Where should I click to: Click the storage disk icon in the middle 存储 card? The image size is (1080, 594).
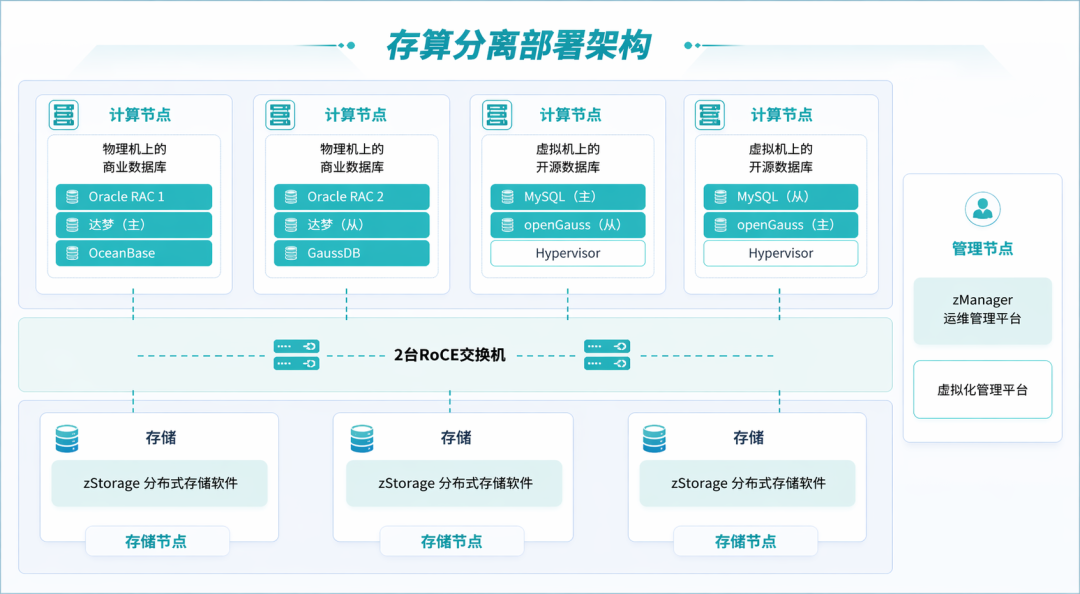[362, 439]
